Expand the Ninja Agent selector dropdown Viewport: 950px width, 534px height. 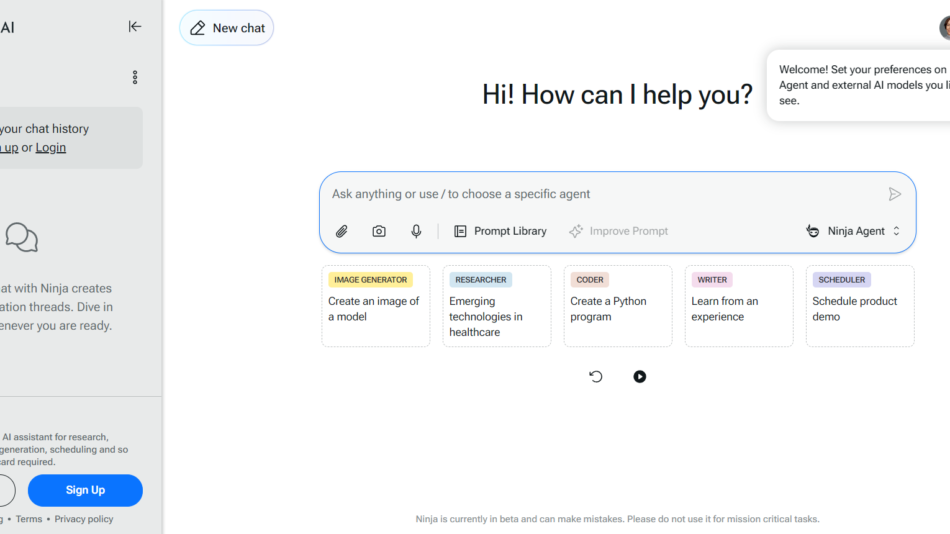point(854,231)
